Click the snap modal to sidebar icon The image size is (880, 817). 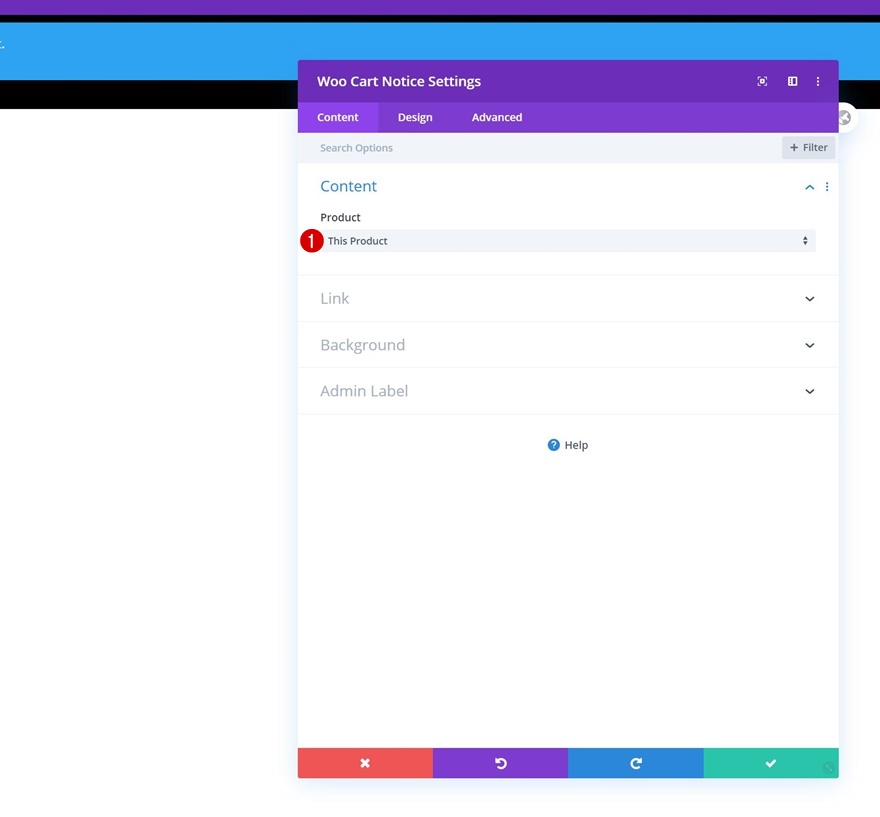(x=792, y=81)
